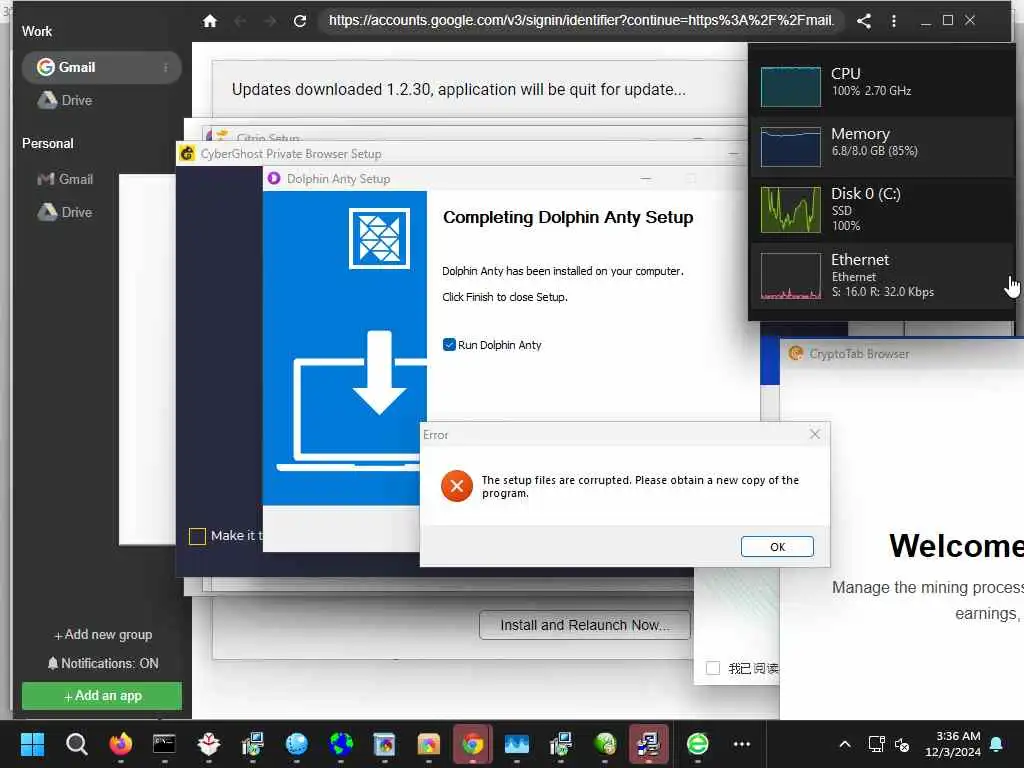Click the CyberGhost icon in title bar
The image size is (1024, 768).
click(187, 153)
